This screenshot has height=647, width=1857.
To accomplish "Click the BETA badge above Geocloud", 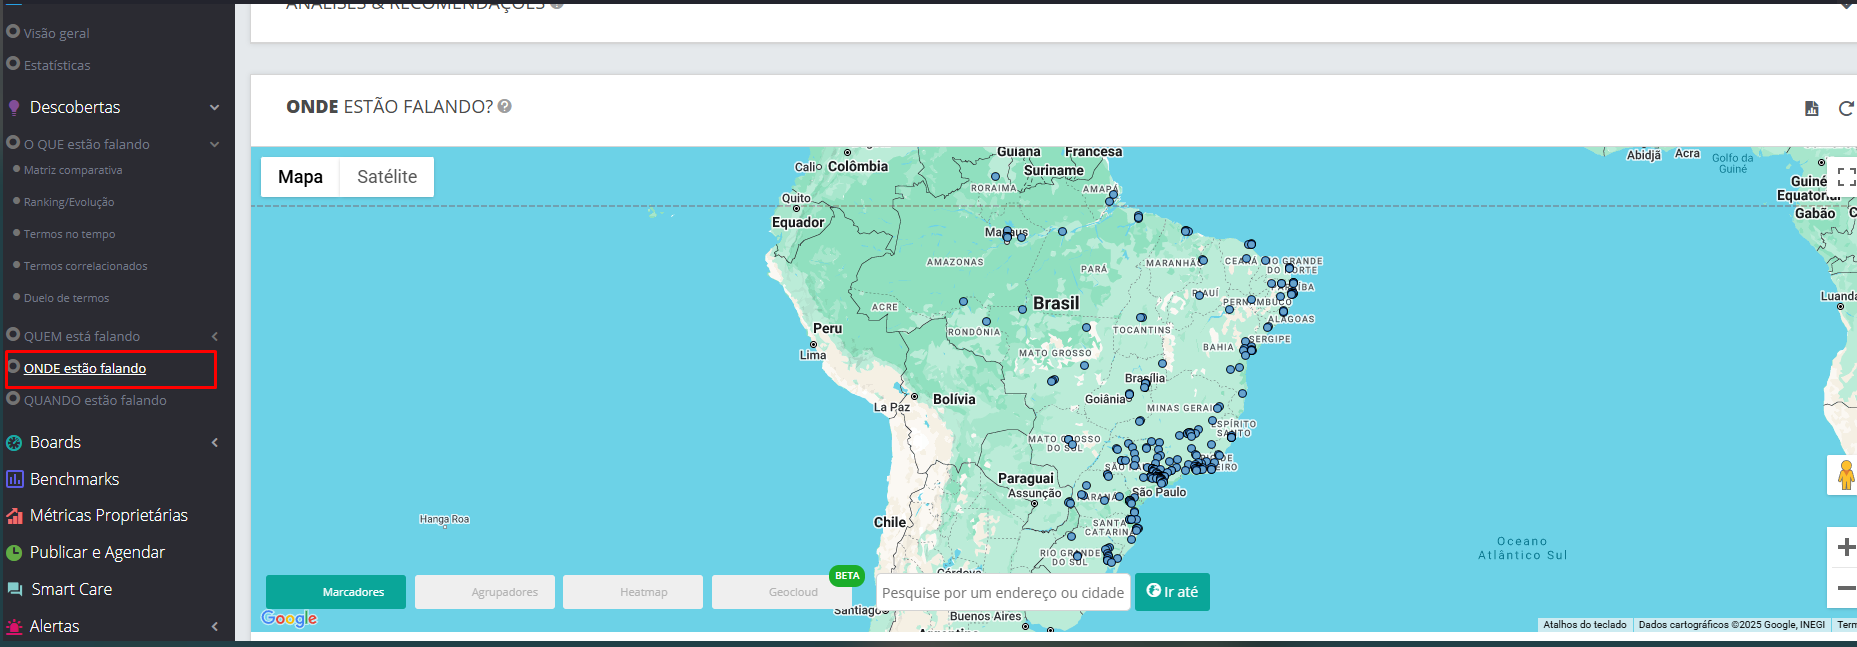I will 847,576.
